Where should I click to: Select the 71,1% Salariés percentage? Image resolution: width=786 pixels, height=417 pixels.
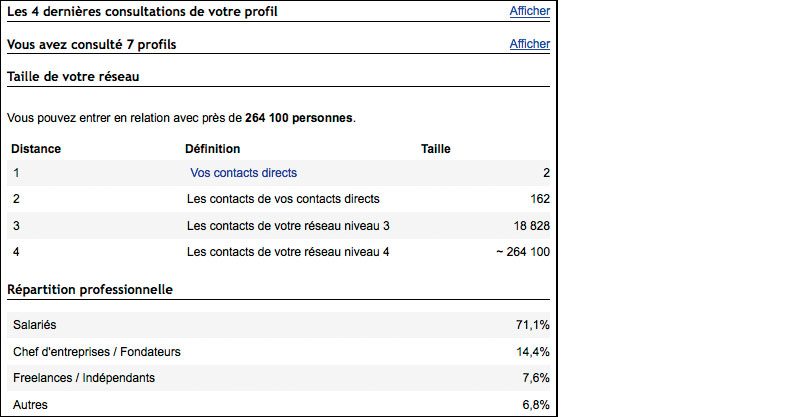[x=532, y=325]
